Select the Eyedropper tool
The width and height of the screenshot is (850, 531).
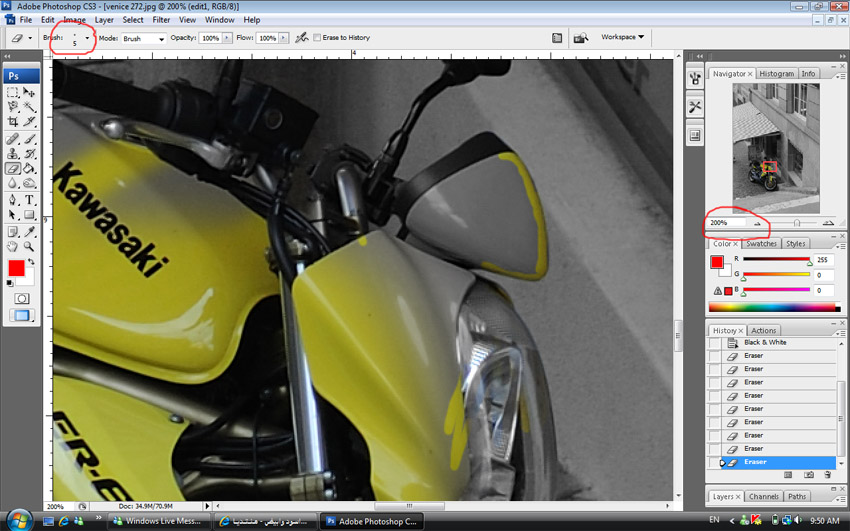coord(29,232)
